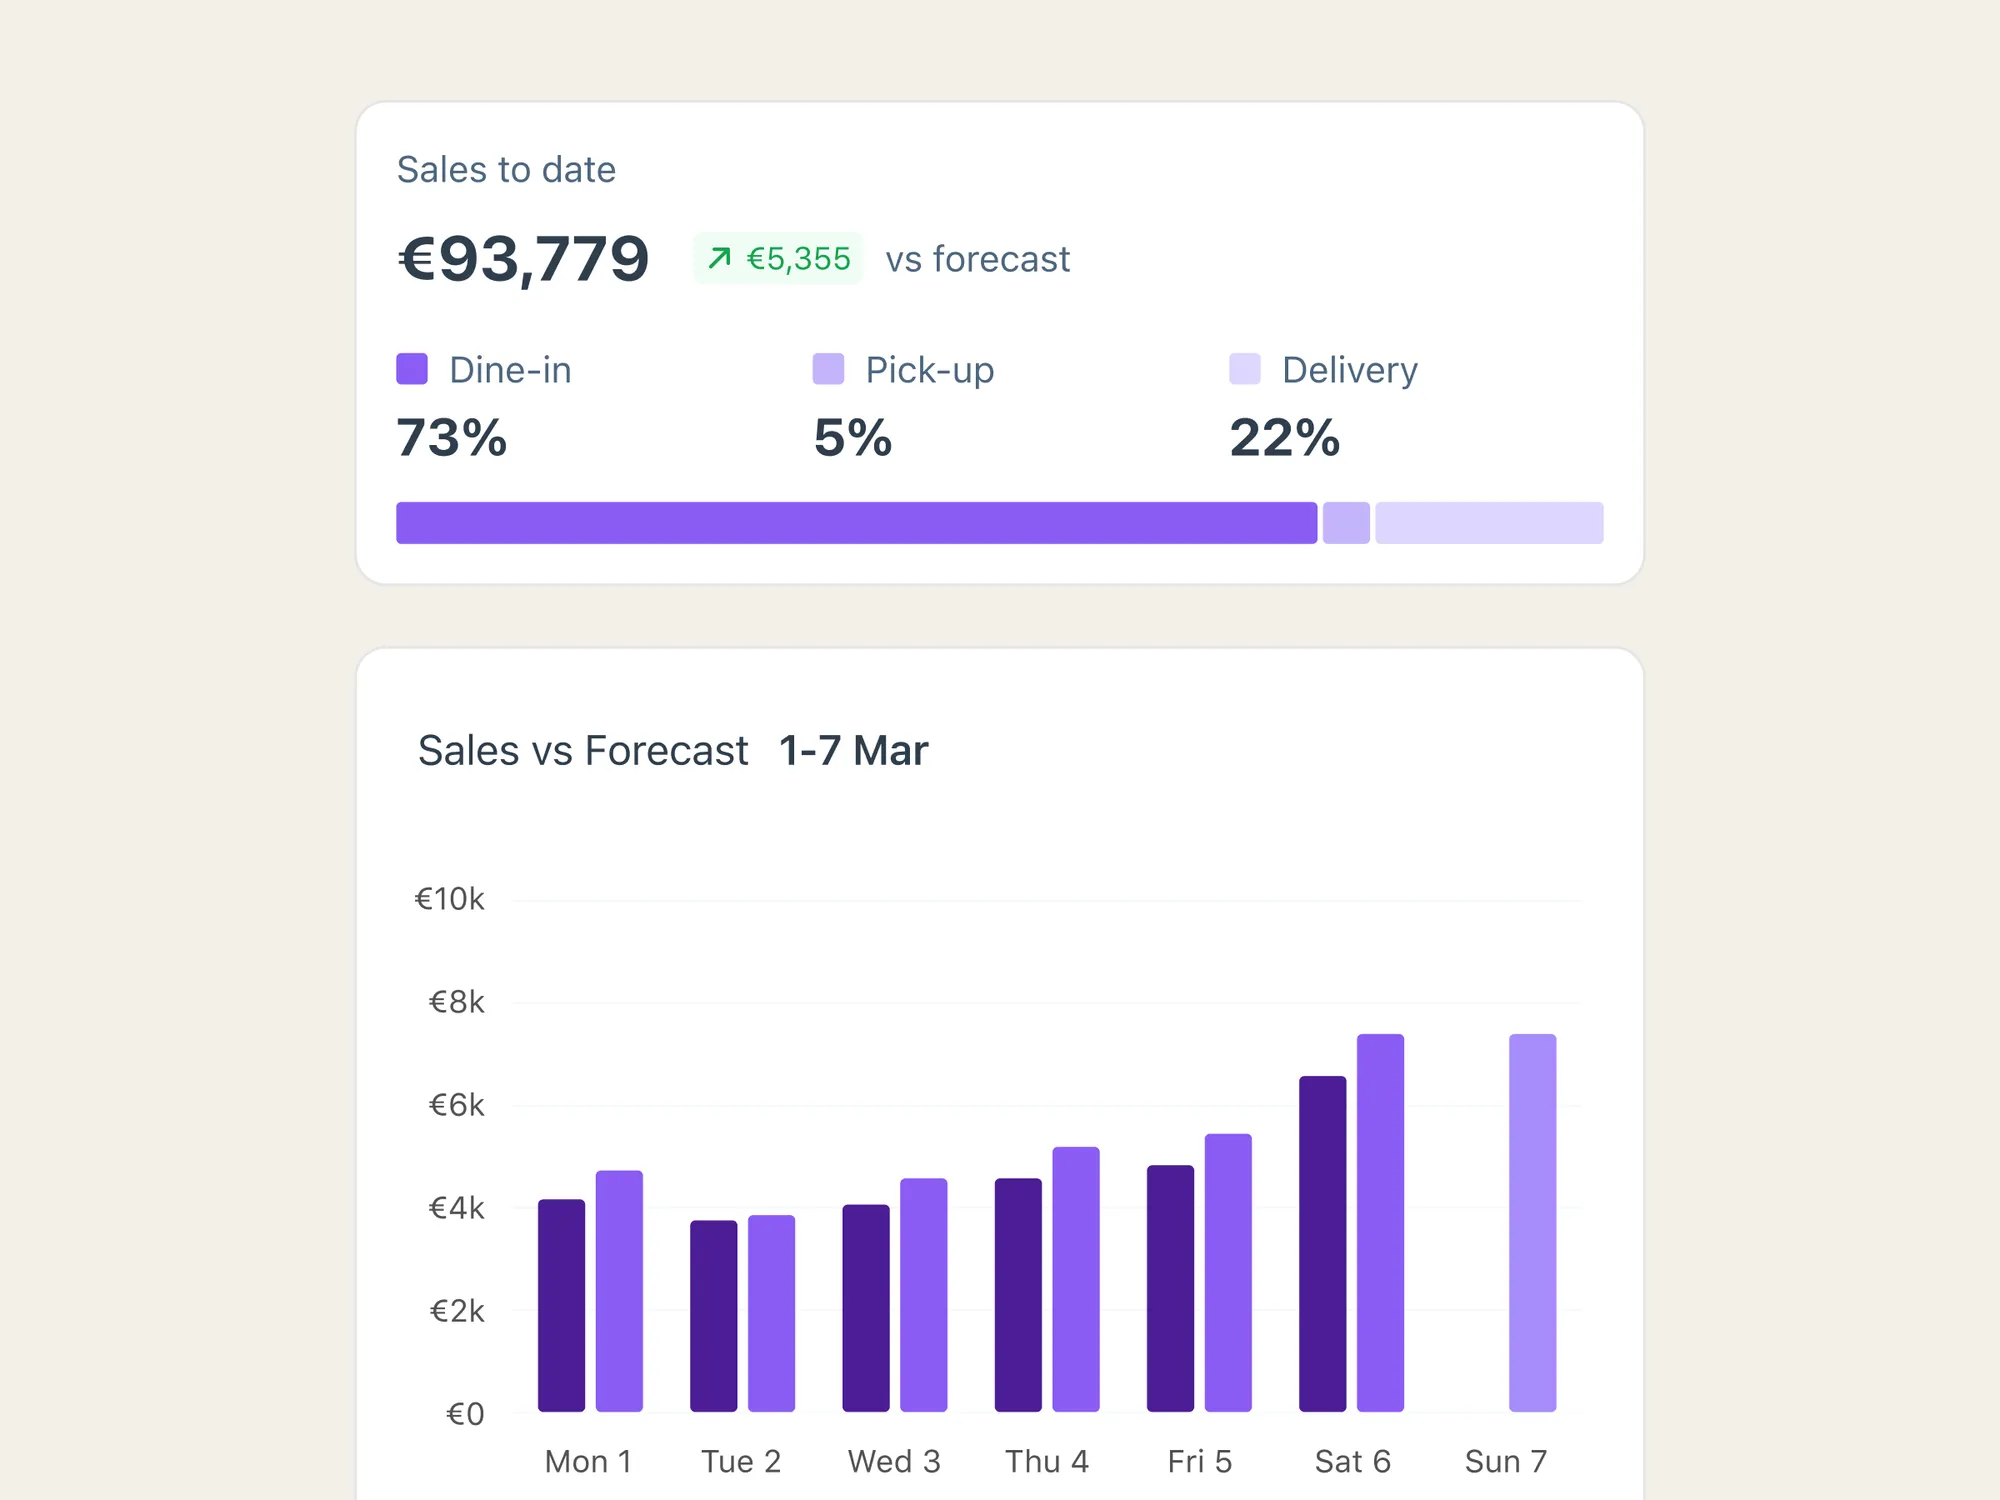Click the dark Sat 6 bar
Viewport: 2000px width, 1500px height.
point(1322,1243)
